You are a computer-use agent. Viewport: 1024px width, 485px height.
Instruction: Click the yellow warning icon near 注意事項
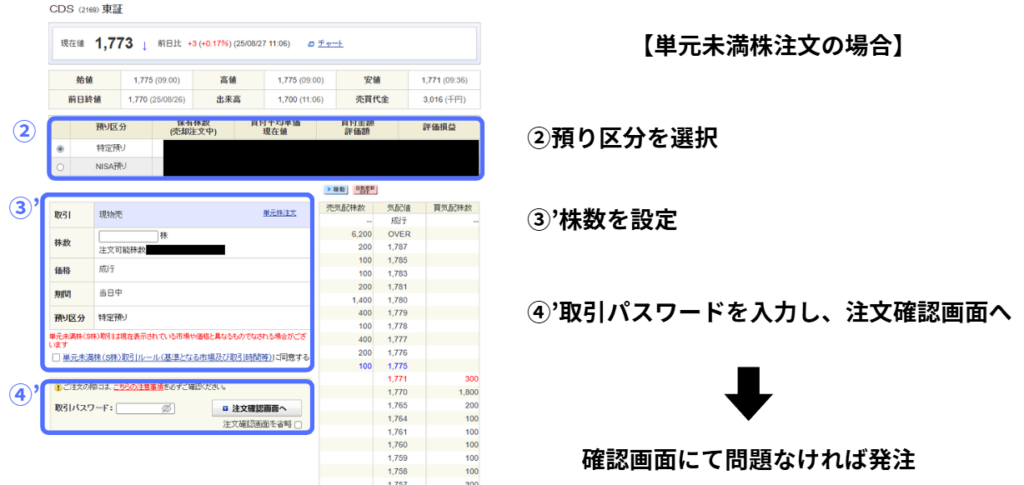57,386
